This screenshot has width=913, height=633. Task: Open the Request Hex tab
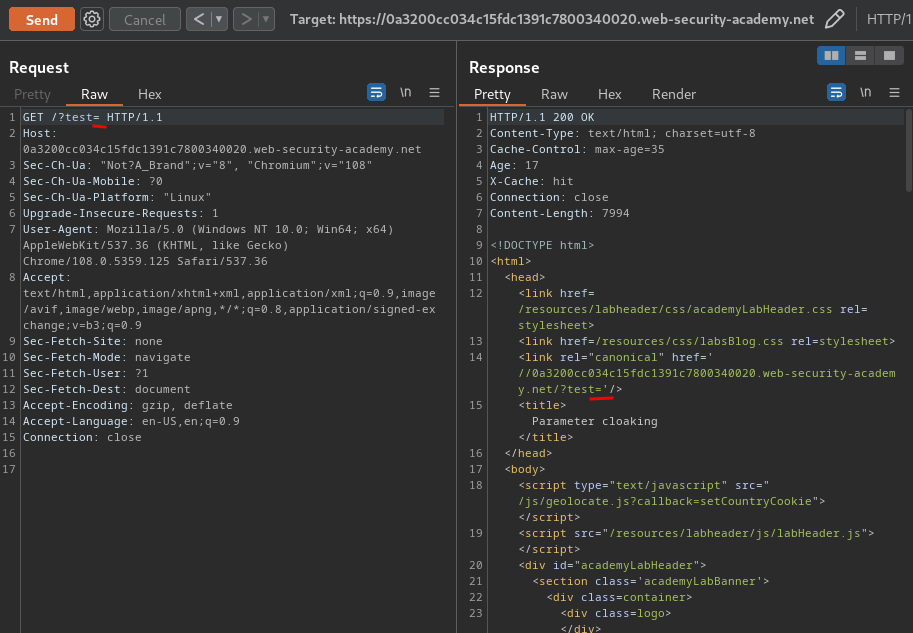150,94
